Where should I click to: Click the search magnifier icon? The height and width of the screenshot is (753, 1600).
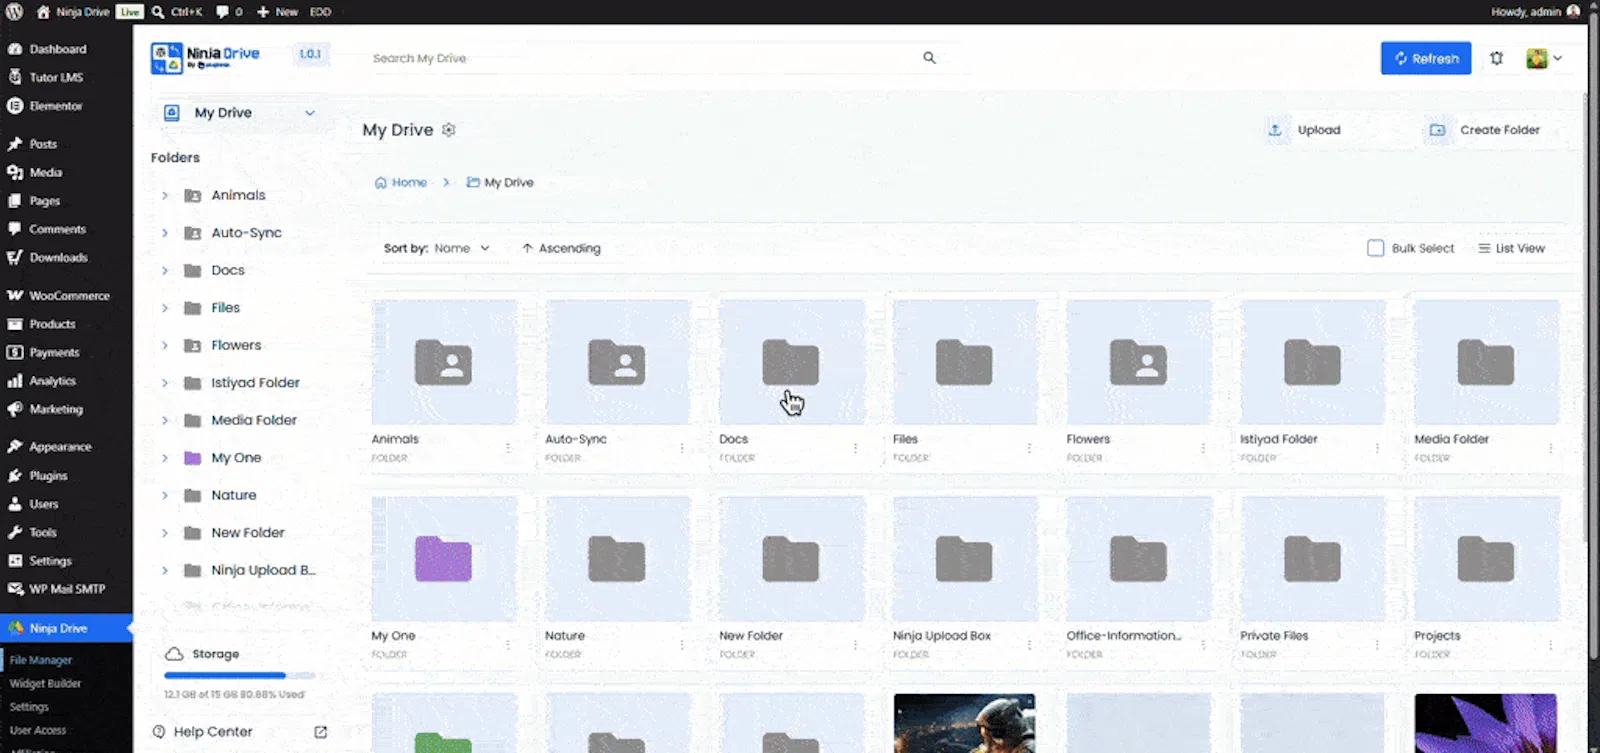(929, 58)
